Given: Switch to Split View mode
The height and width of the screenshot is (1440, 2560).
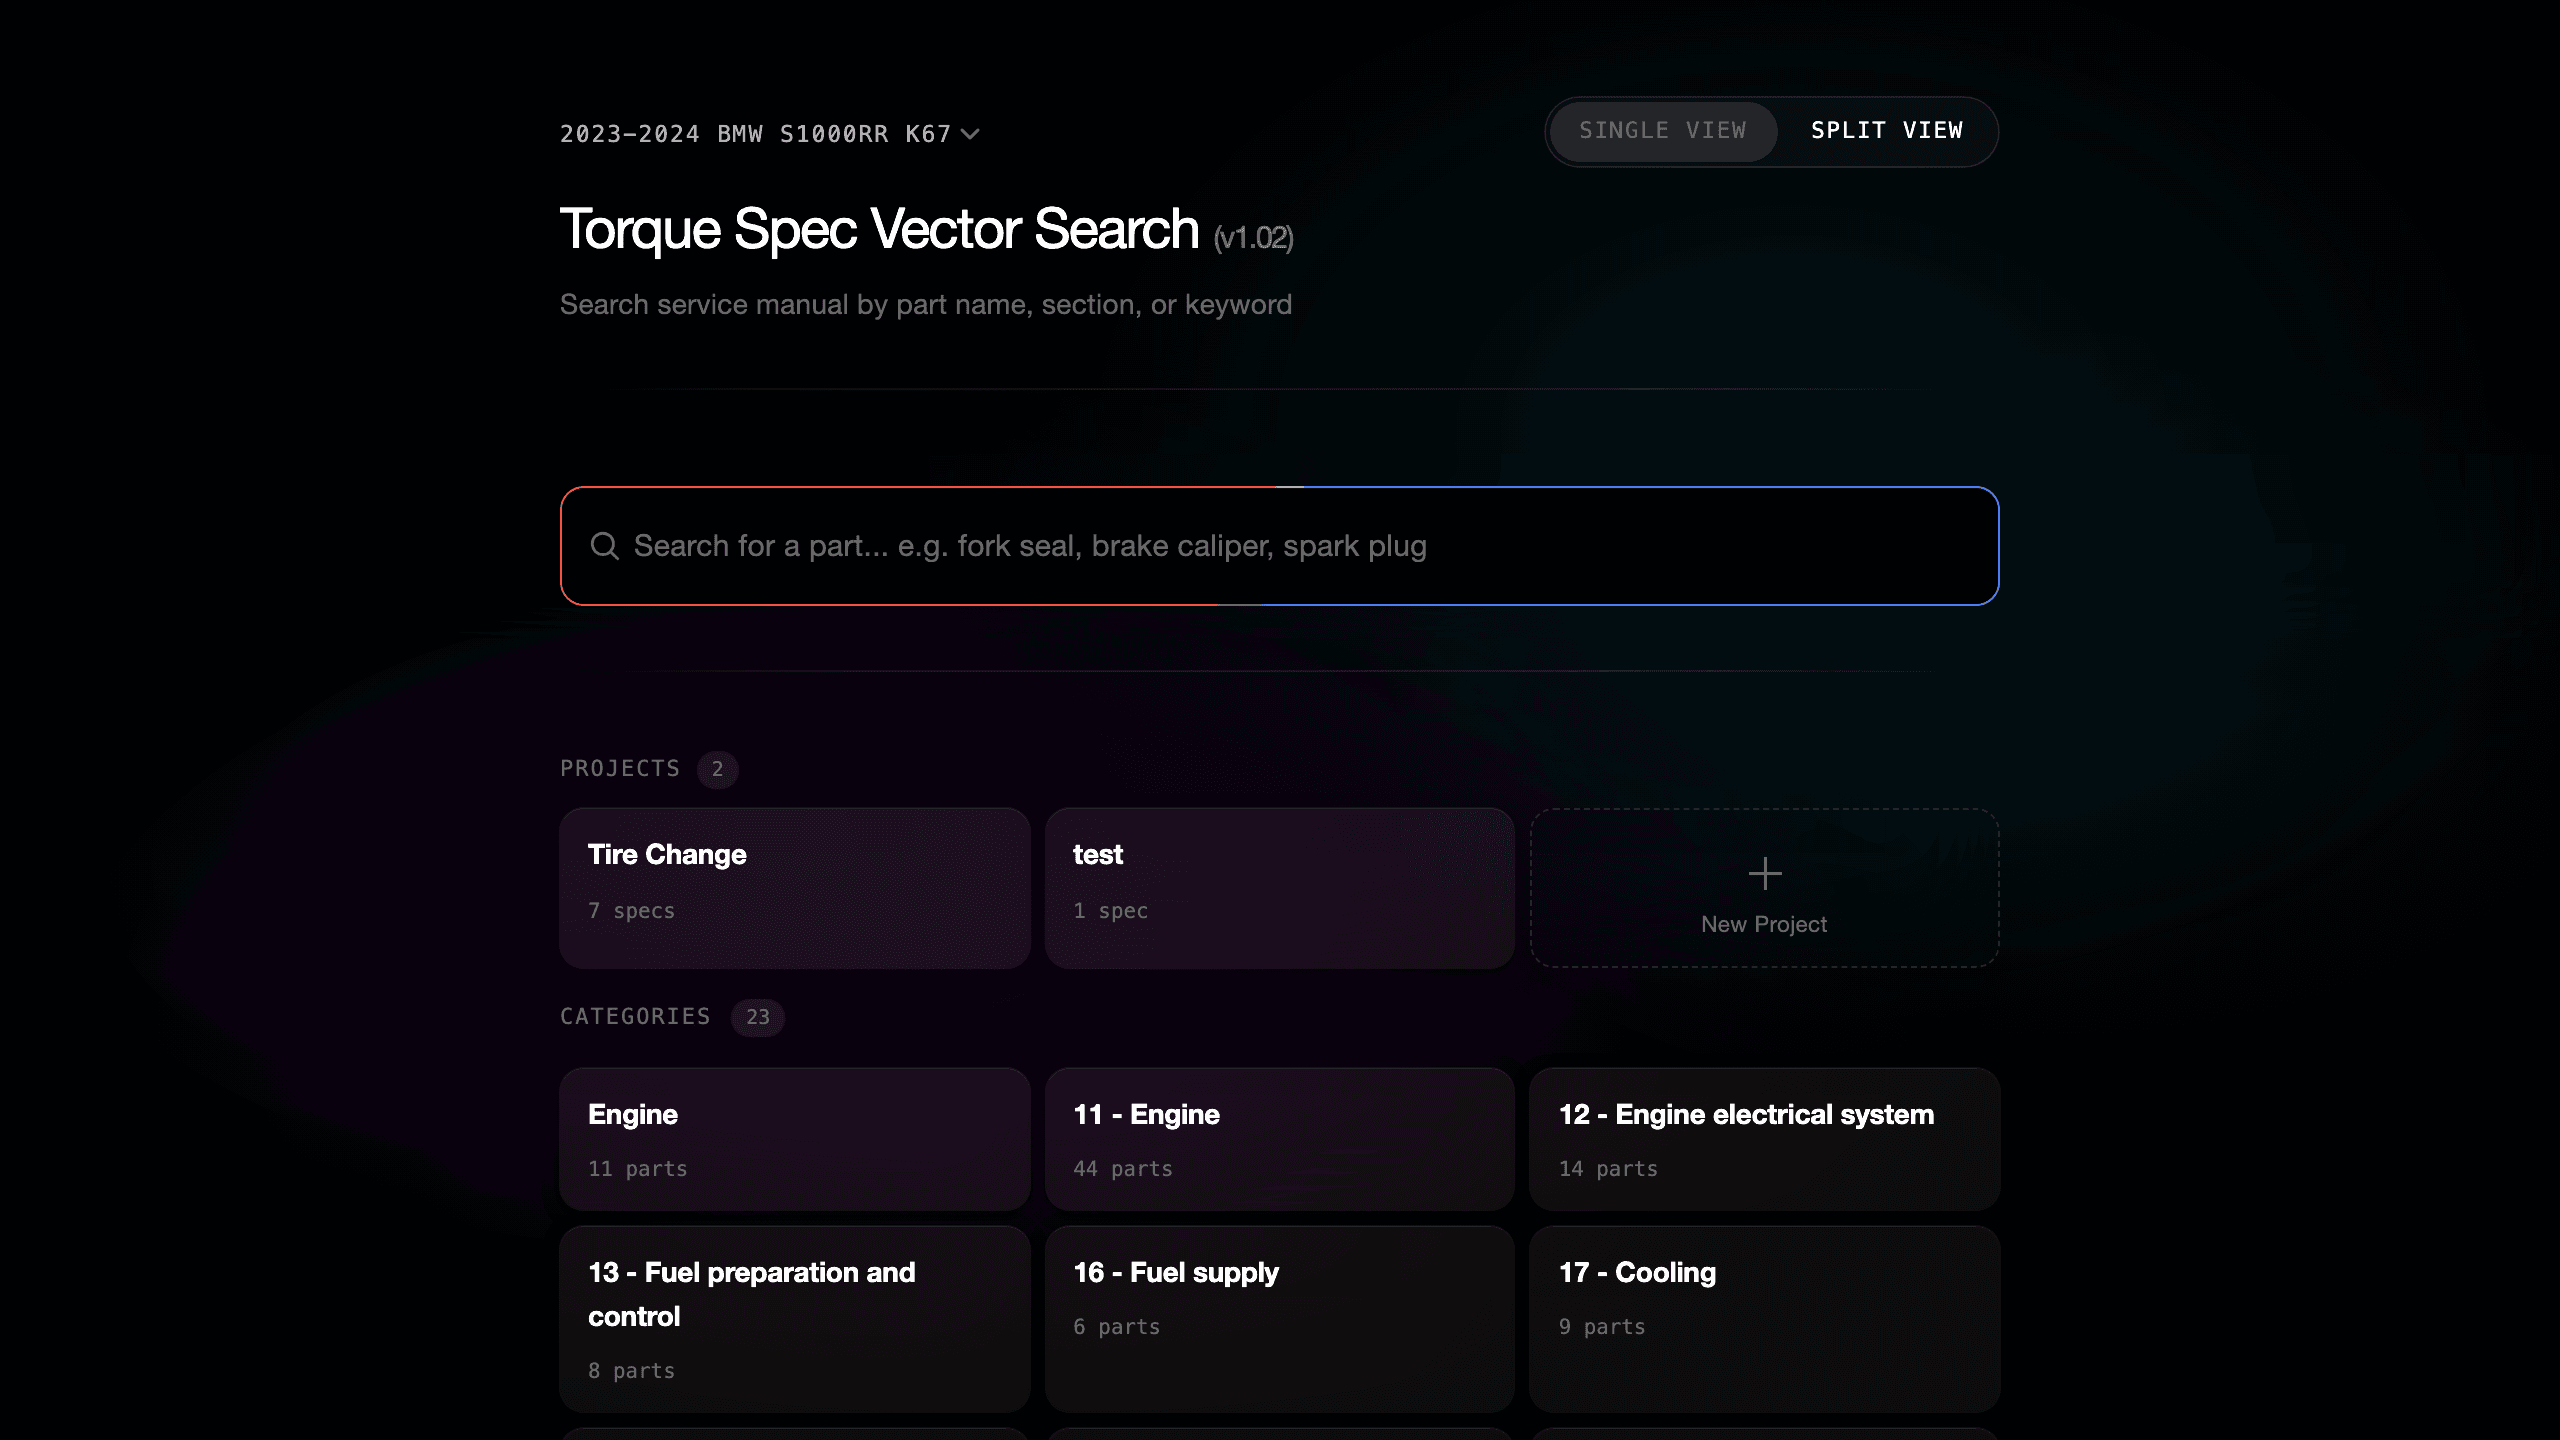Looking at the screenshot, I should pos(1886,131).
